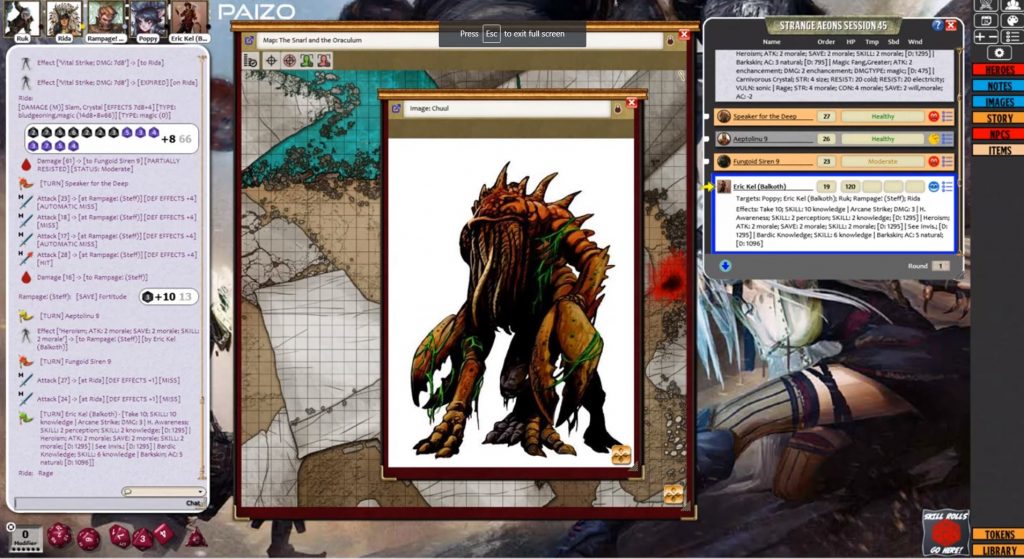
Task: Click Eric Kel's HP field showing 120
Action: click(x=850, y=186)
